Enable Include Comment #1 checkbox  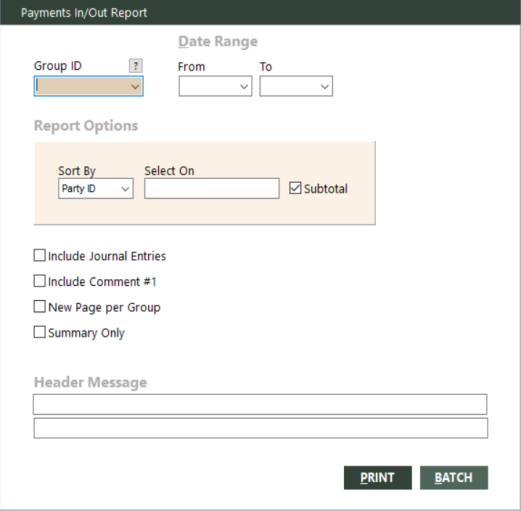(x=40, y=281)
